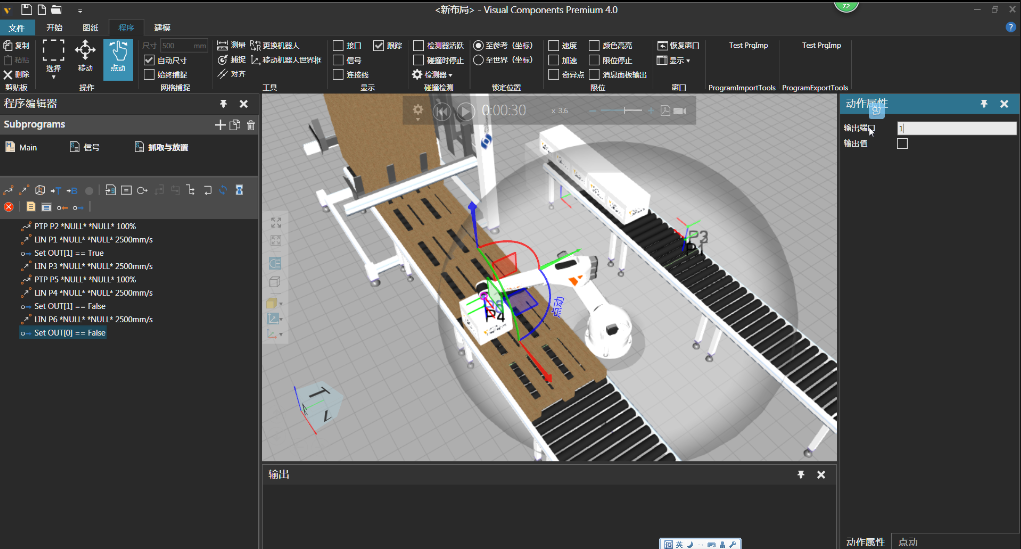Switch to the 建模 ribbon tab
Viewport: 1021px width, 549px height.
(162, 27)
